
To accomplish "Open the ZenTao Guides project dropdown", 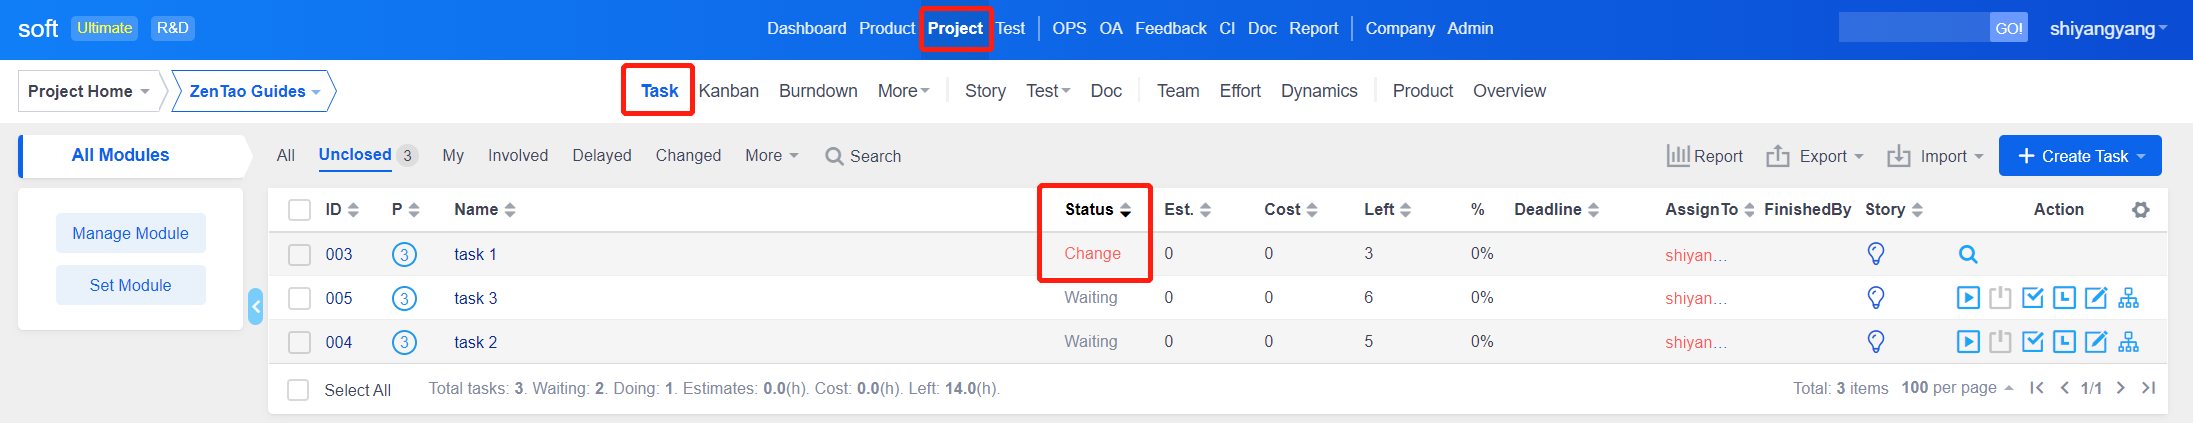I will coord(254,91).
